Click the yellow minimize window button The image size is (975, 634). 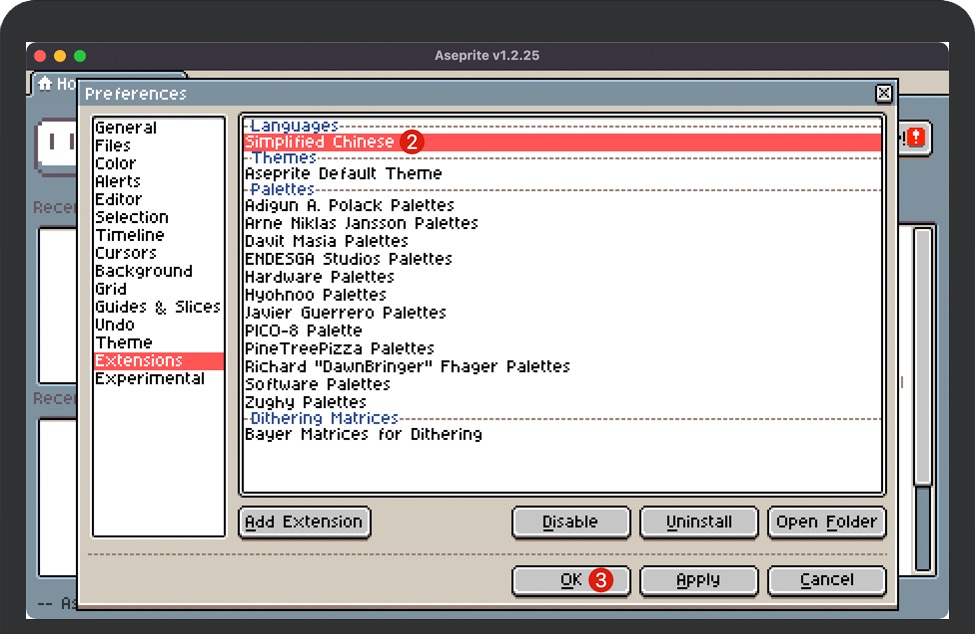click(60, 56)
